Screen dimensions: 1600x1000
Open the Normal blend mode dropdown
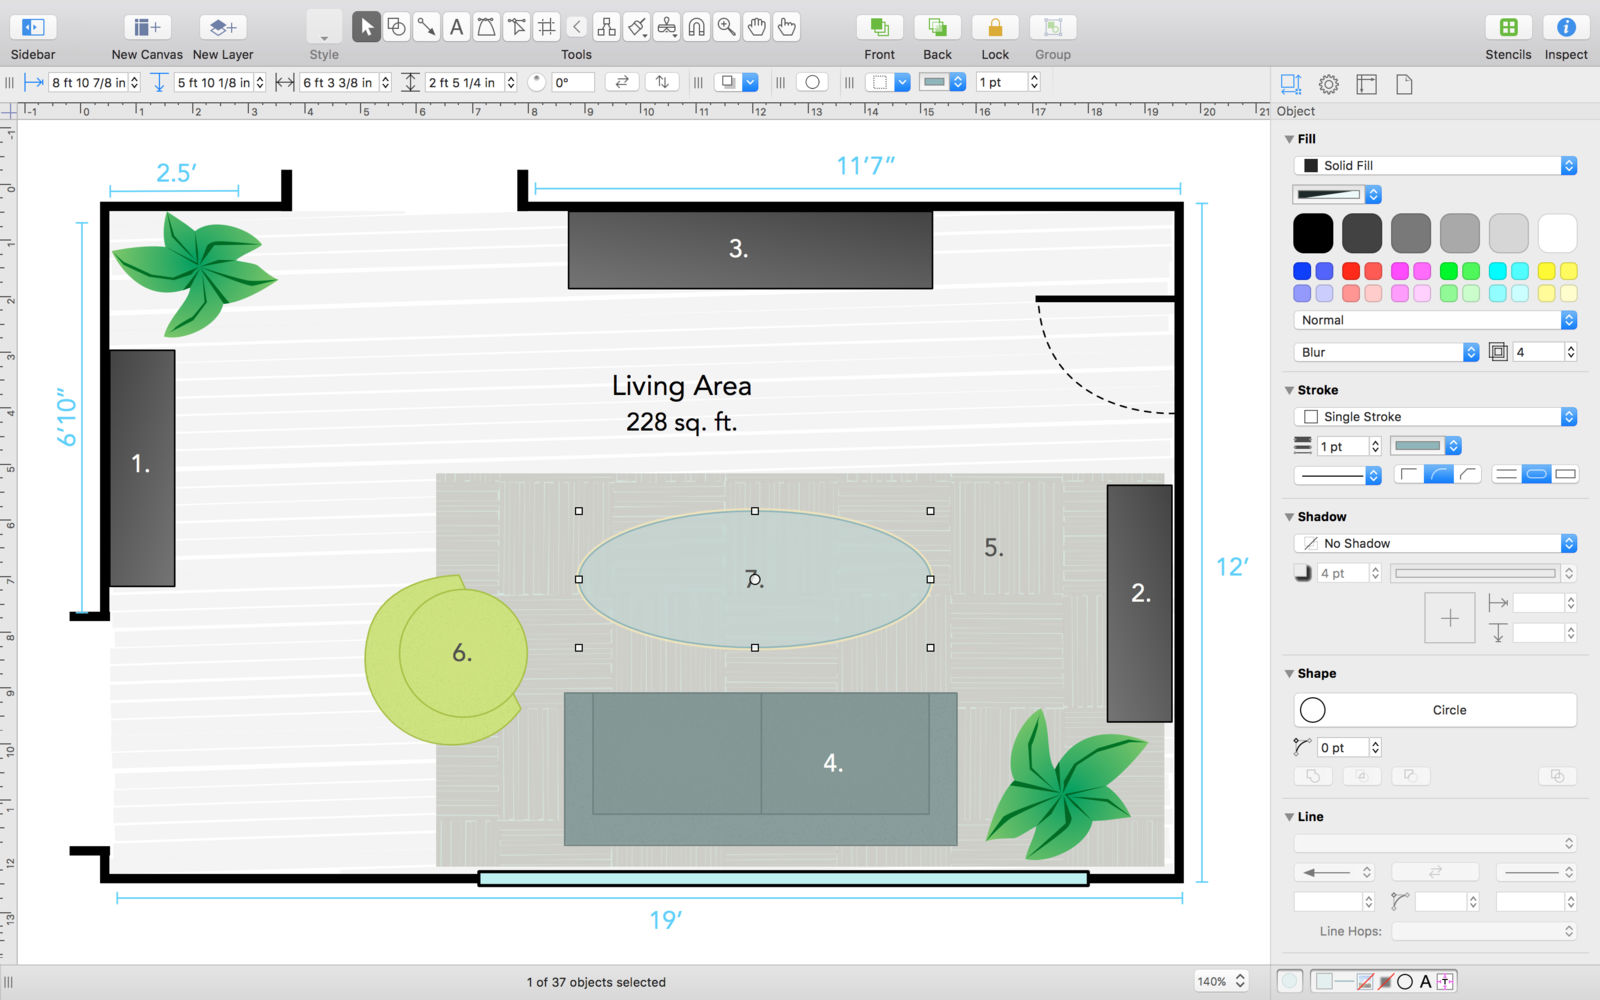(x=1436, y=320)
